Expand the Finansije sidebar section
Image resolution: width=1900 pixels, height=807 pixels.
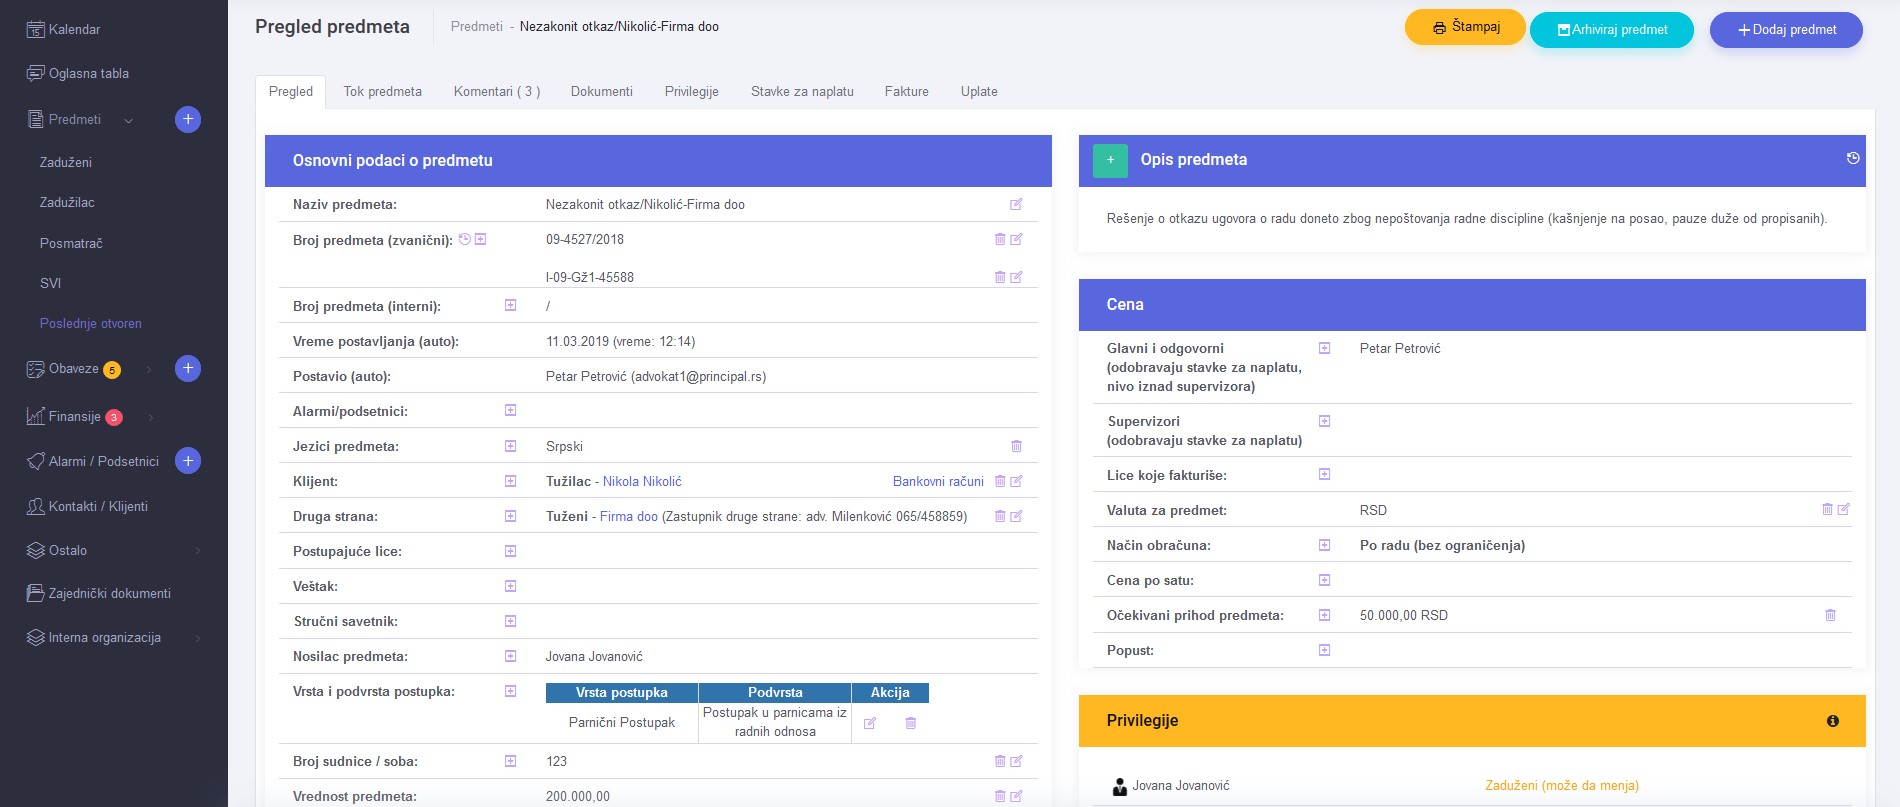coord(151,417)
